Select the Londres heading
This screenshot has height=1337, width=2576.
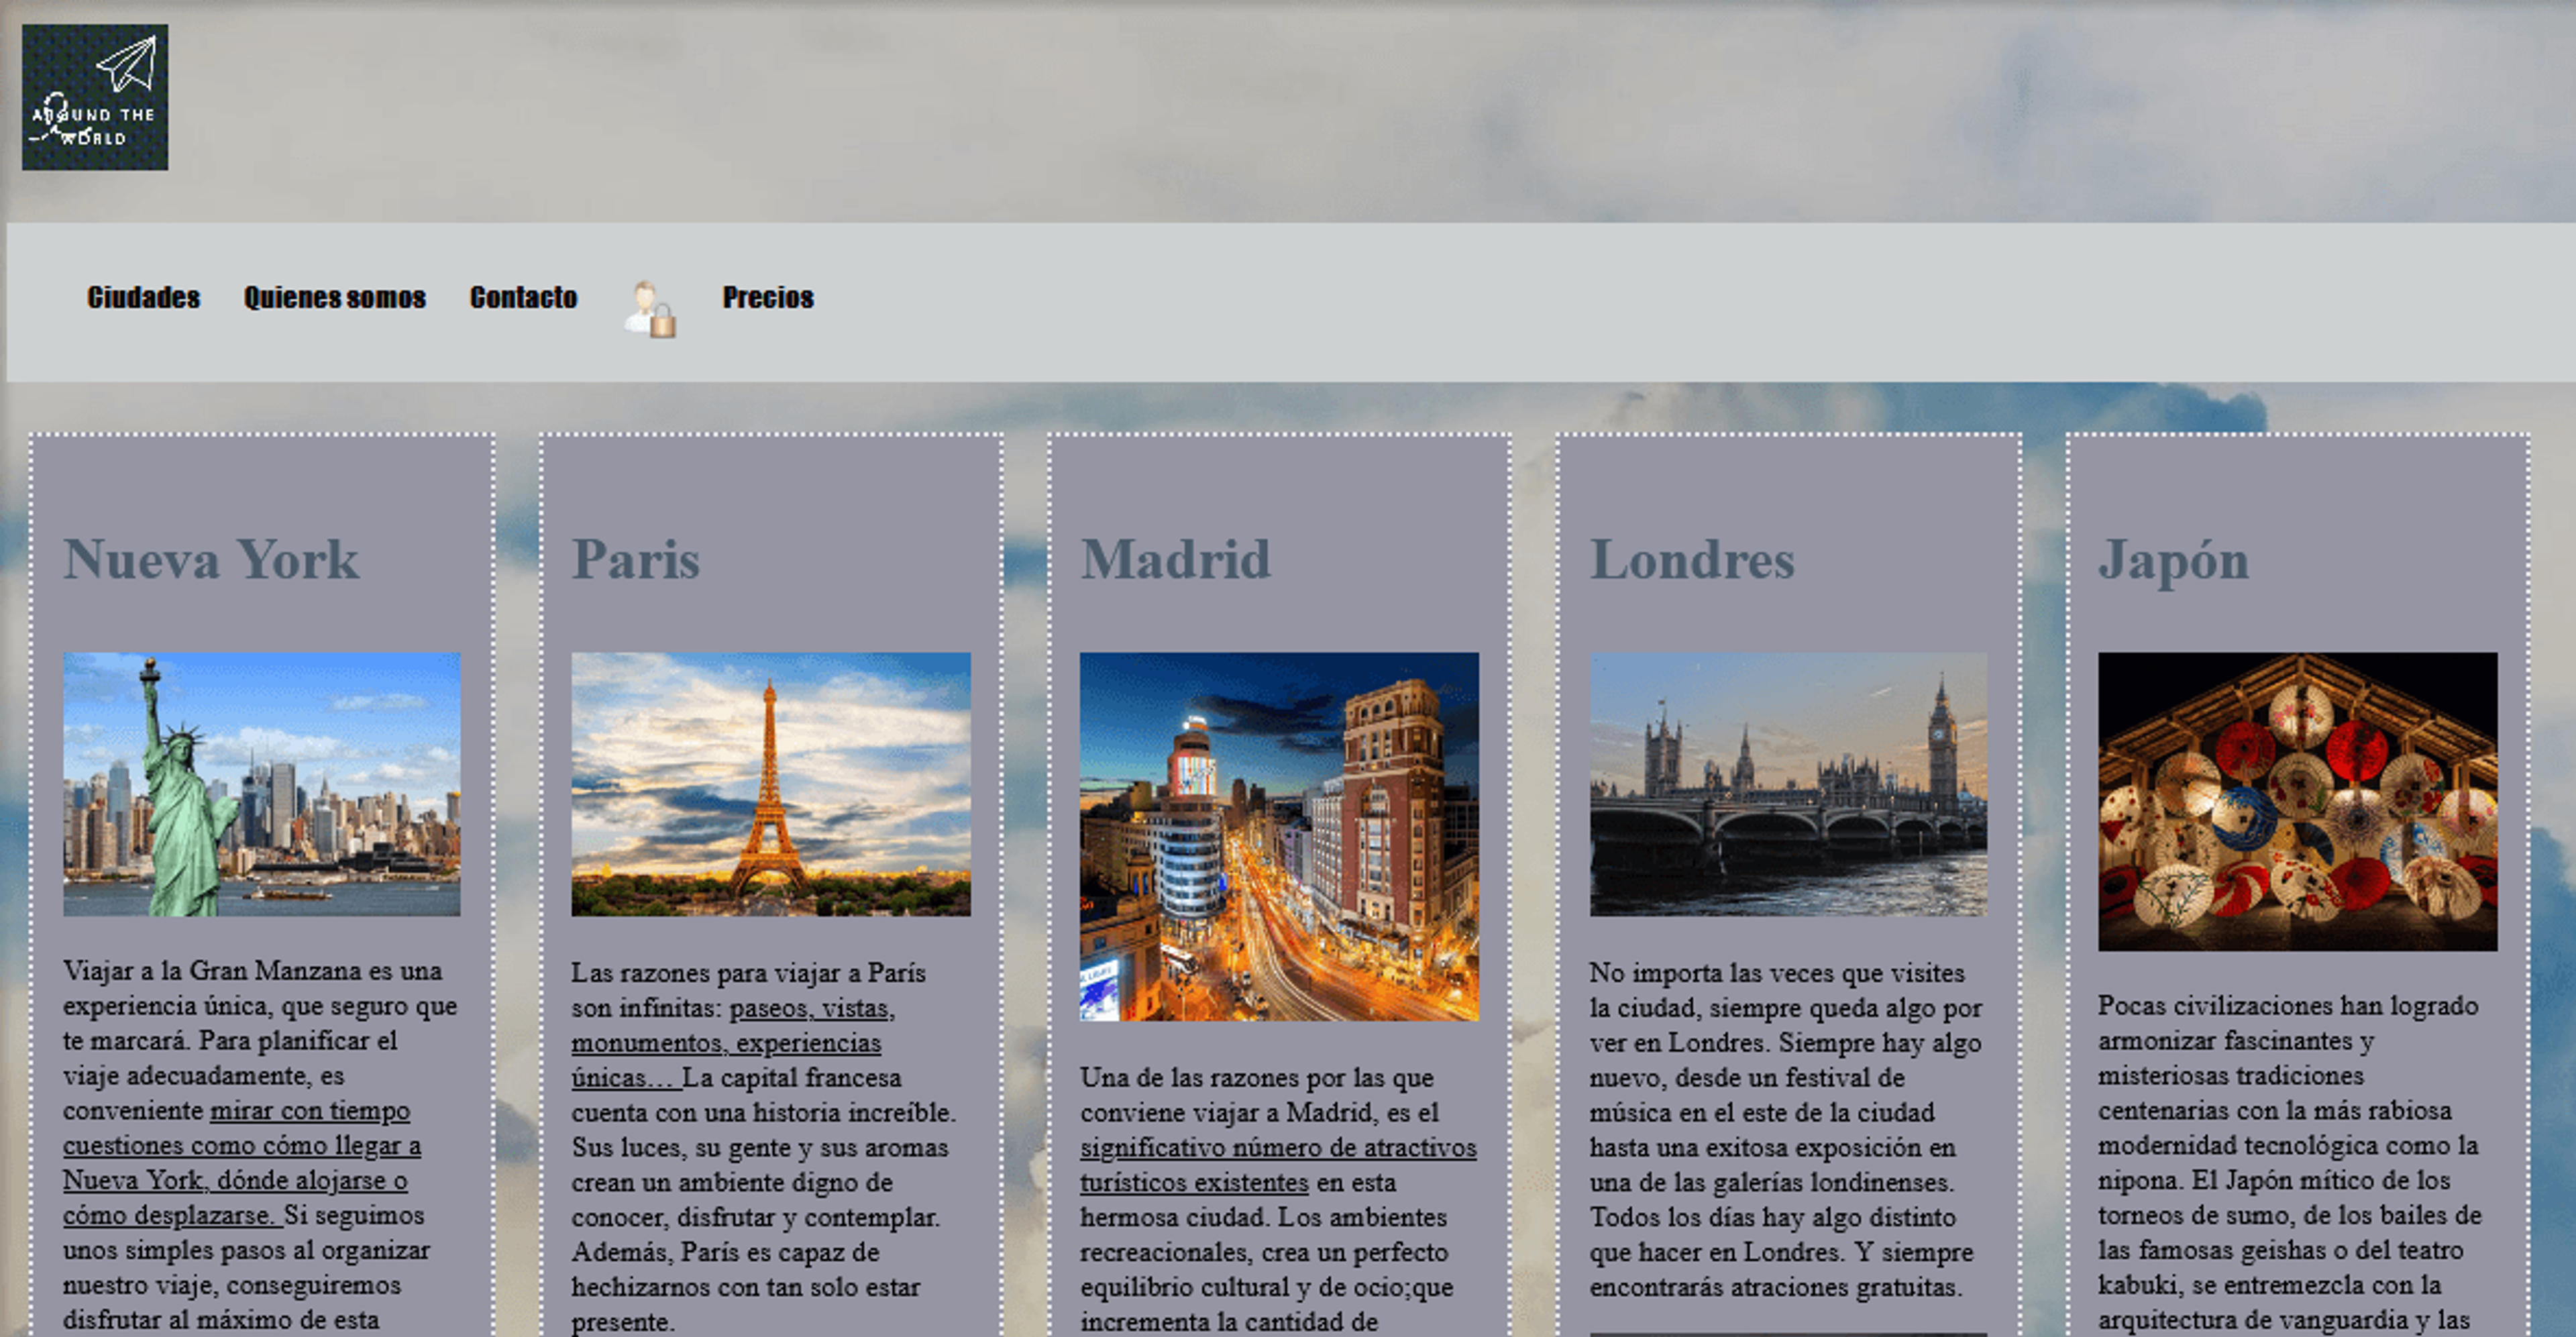click(x=1692, y=559)
